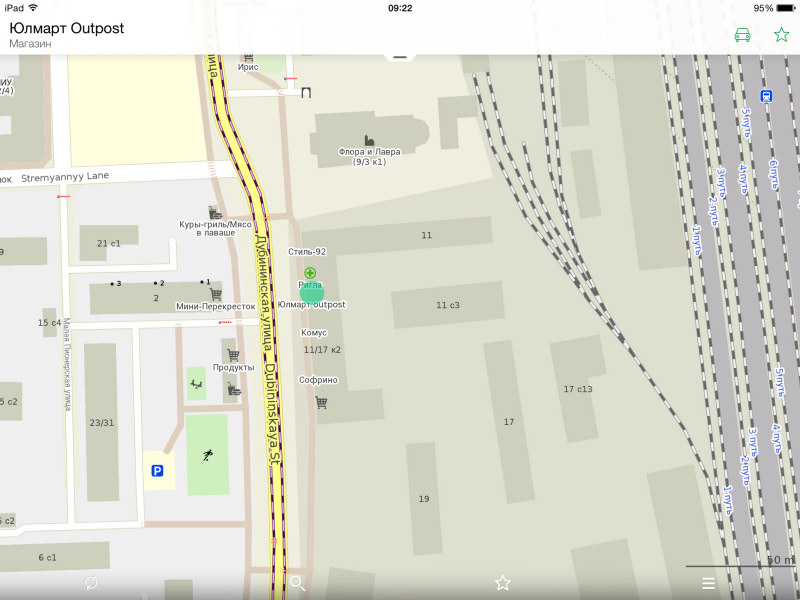Image resolution: width=800 pixels, height=600 pixels.
Task: Bookmark Юлмарт Outpost with the top-right star
Action: point(781,35)
